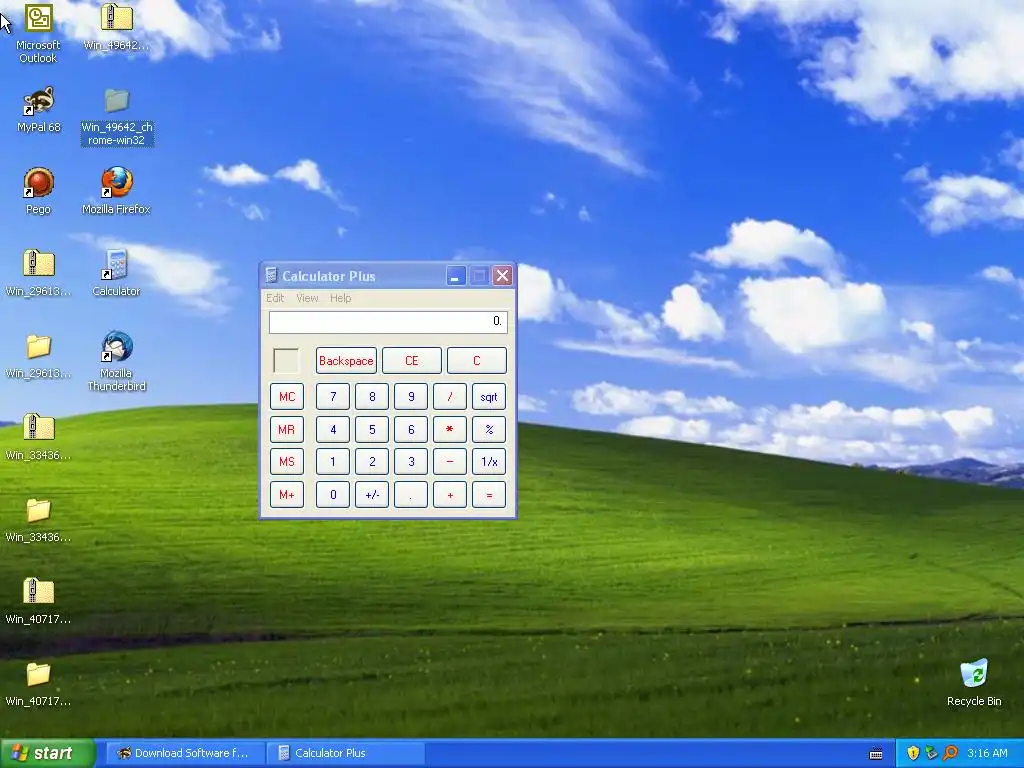This screenshot has height=768, width=1024.
Task: Click the 1/x reciprocal button
Action: pyautogui.click(x=489, y=462)
